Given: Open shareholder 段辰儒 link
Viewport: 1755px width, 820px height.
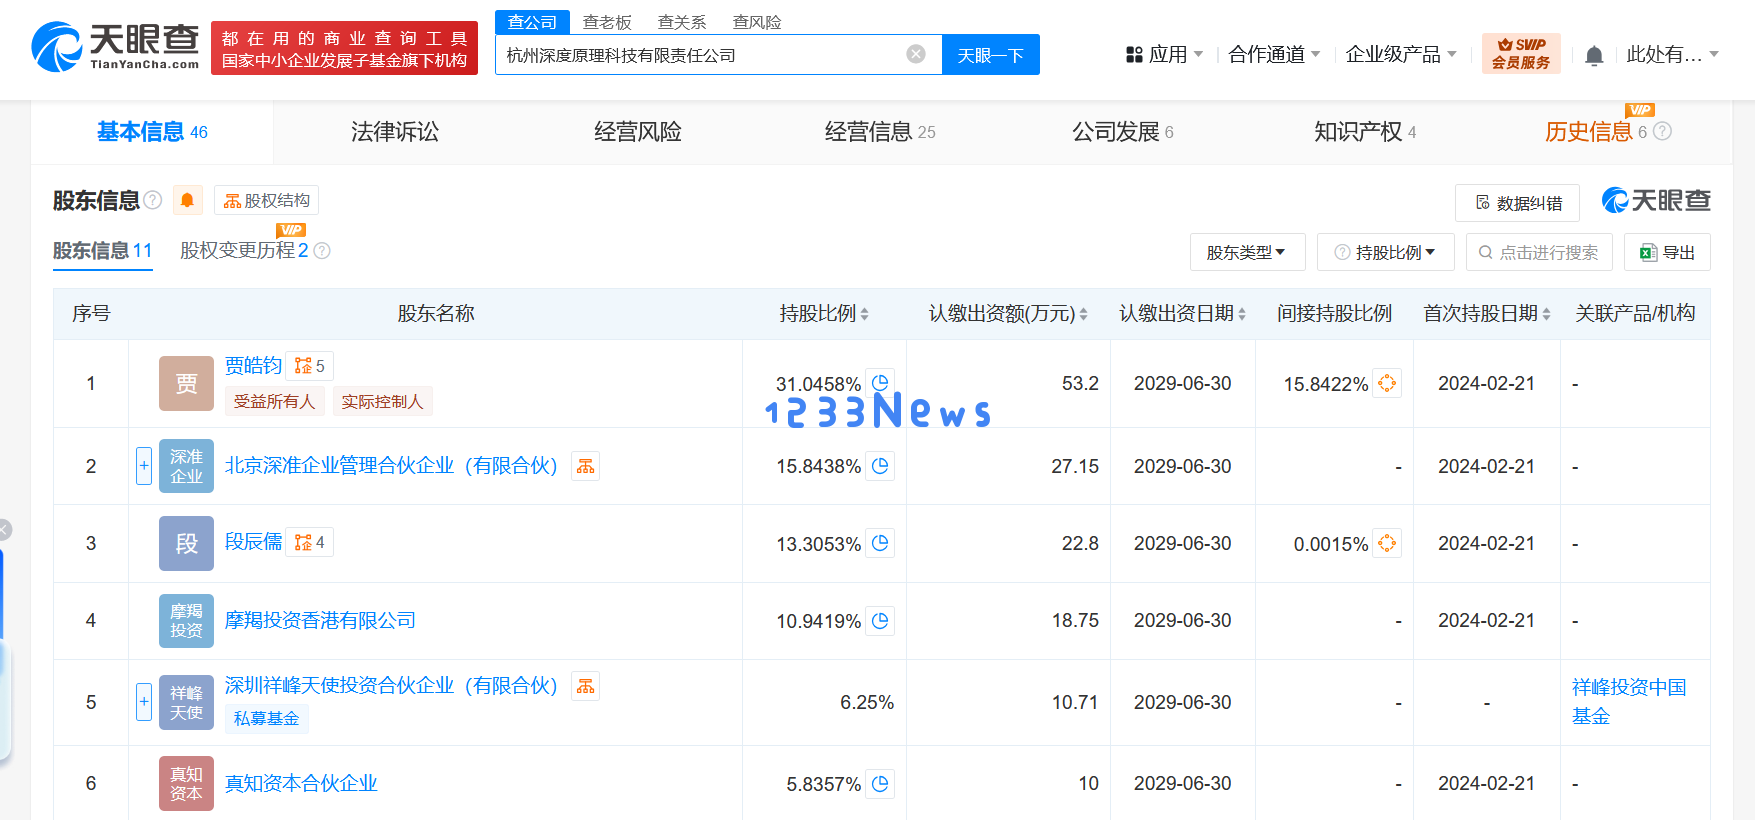Looking at the screenshot, I should [x=253, y=542].
